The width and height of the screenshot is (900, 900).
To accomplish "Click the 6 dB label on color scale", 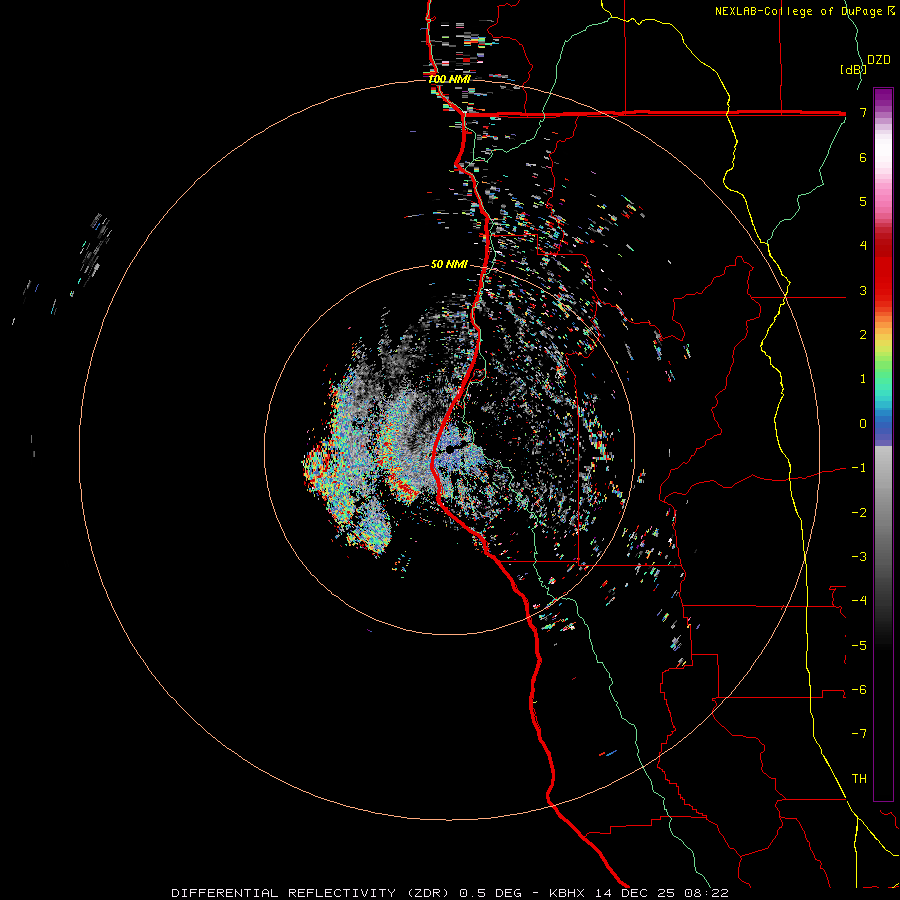I will 863,157.
